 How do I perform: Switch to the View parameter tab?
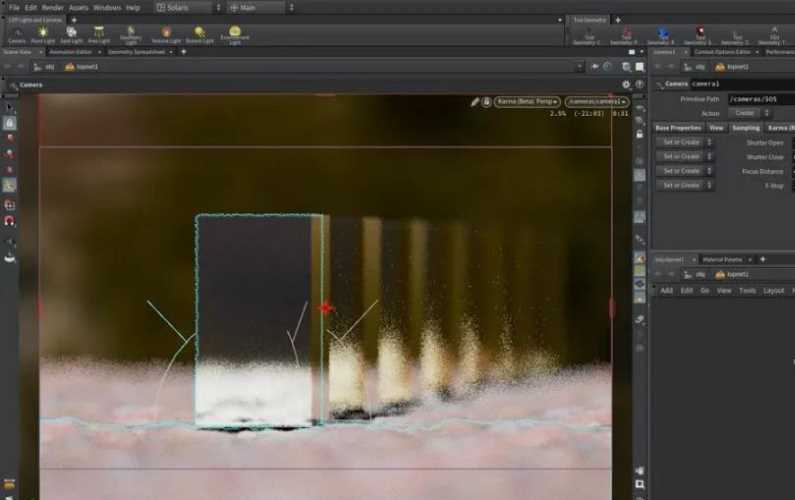tap(716, 128)
